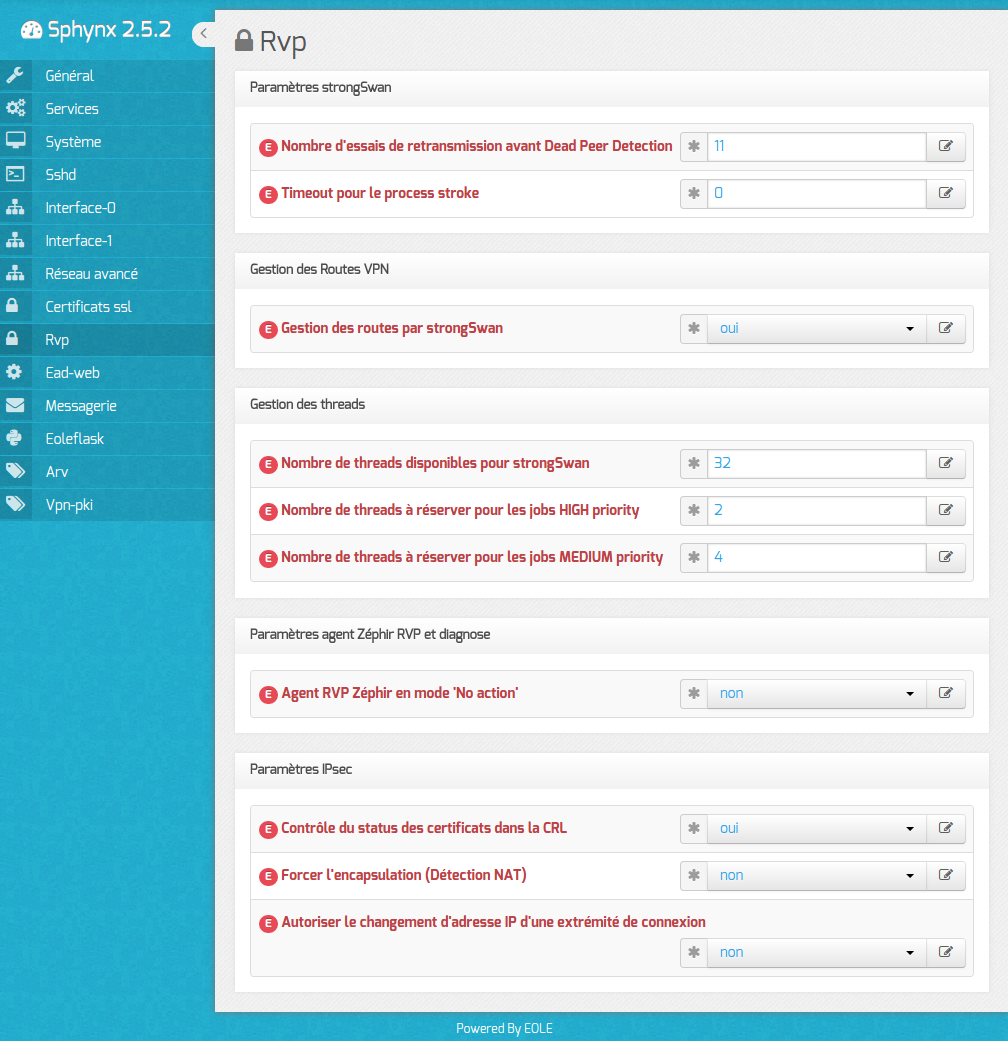Click the edit icon for Agent RVP Zéphir mode
Viewport: 1008px width, 1041px height.
(946, 693)
